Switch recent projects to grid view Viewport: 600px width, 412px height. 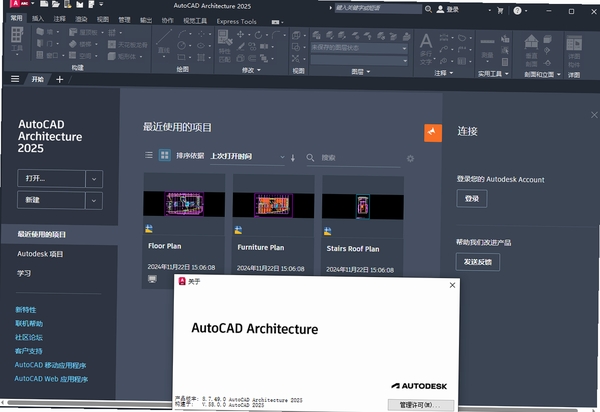pos(165,155)
